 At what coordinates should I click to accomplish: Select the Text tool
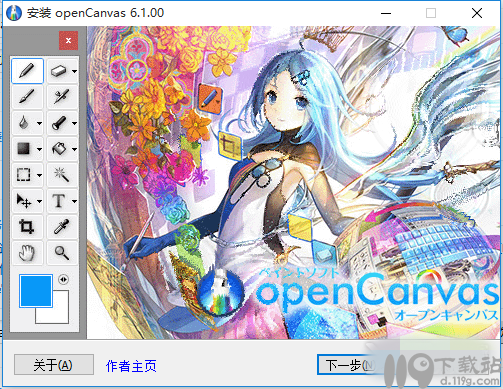point(59,201)
